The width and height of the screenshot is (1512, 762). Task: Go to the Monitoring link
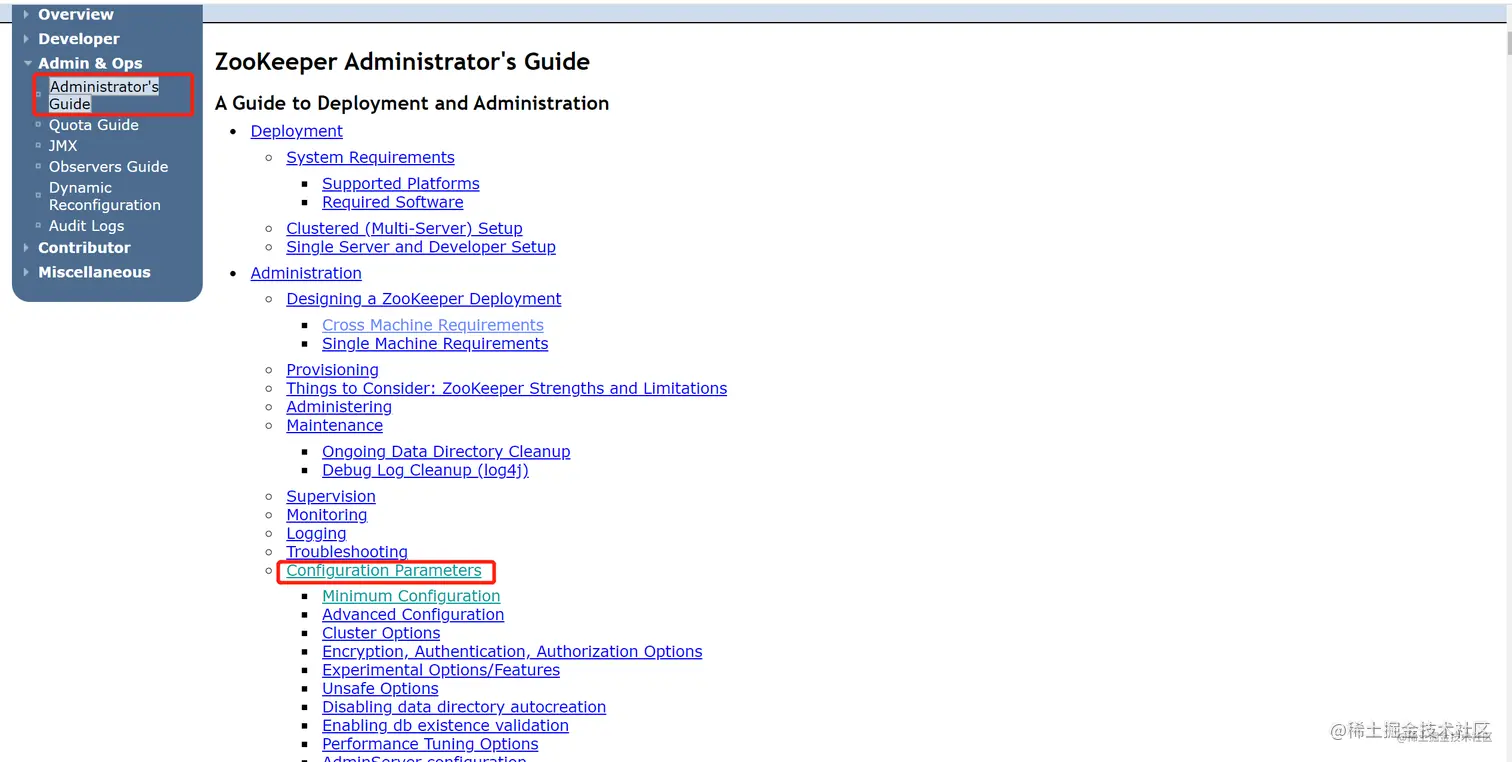pos(327,515)
